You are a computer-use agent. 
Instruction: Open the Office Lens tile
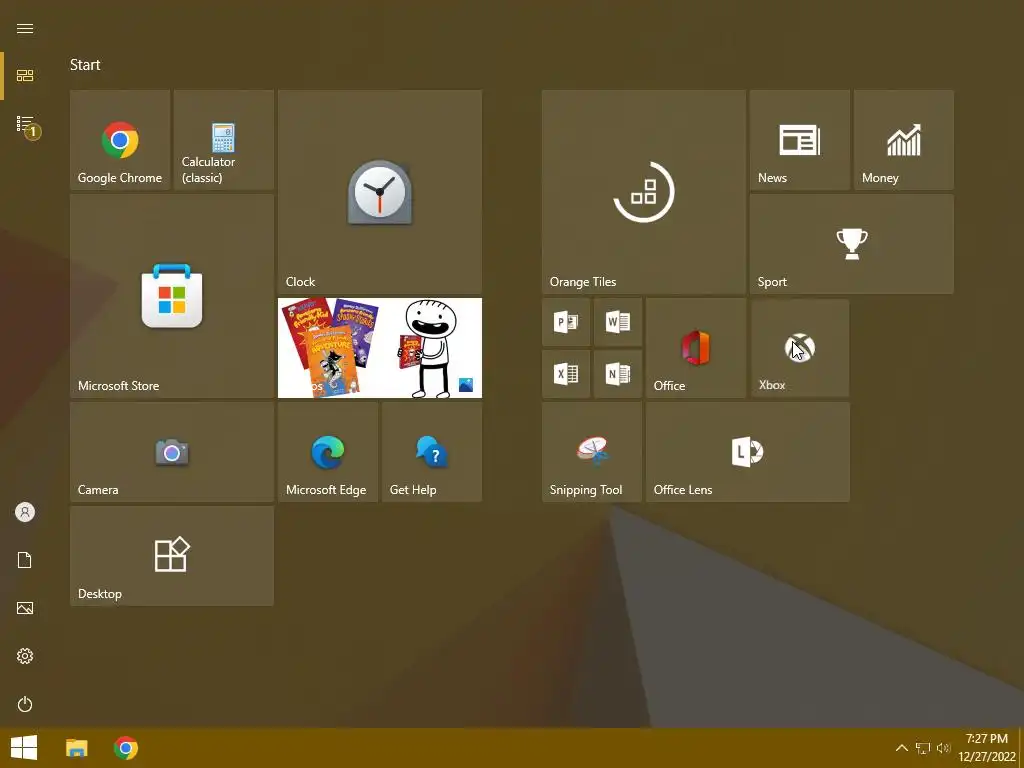748,452
